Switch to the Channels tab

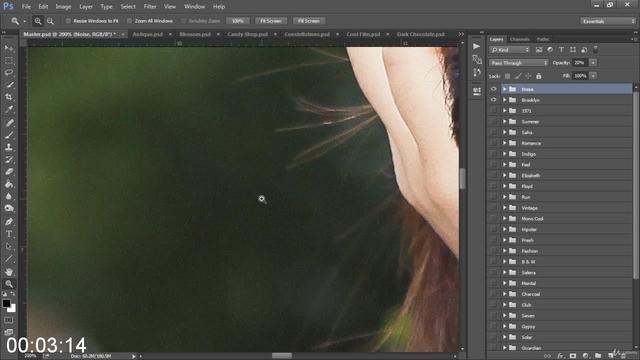click(520, 39)
